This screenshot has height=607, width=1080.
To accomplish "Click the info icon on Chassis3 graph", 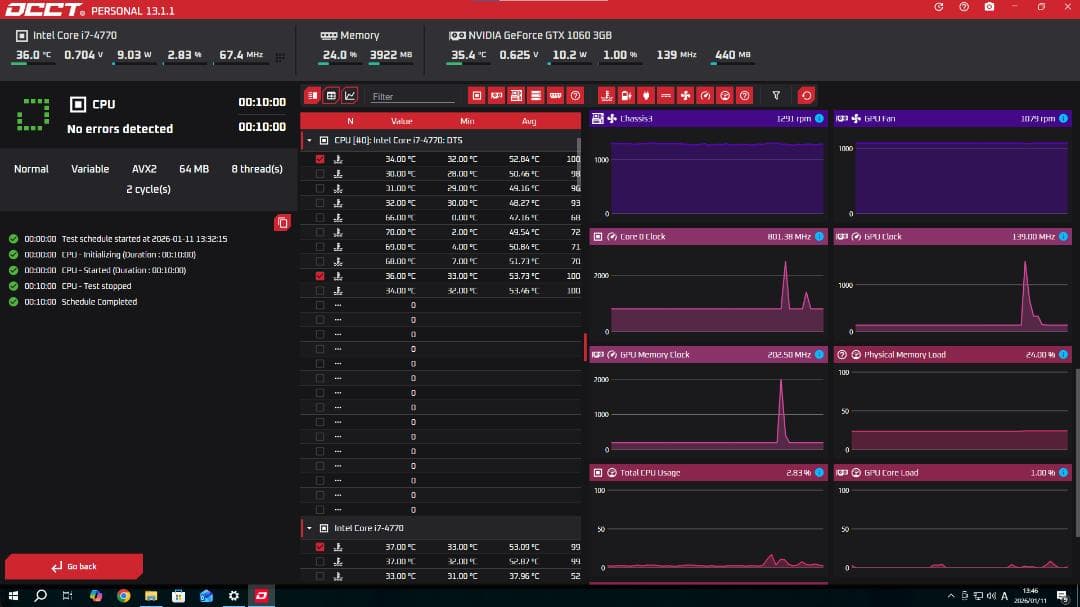I will coord(819,119).
